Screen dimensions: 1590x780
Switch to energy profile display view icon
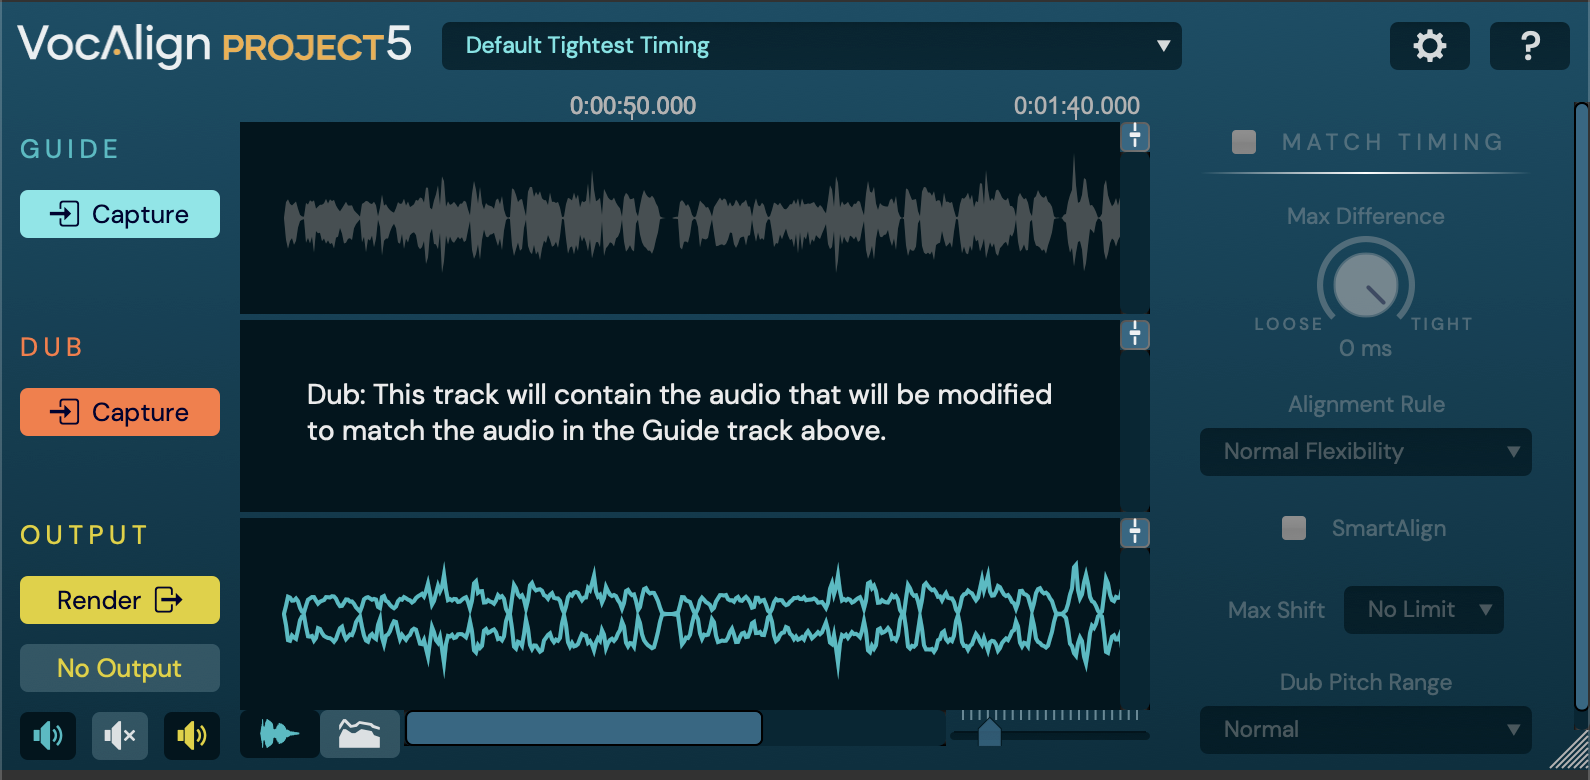[359, 734]
